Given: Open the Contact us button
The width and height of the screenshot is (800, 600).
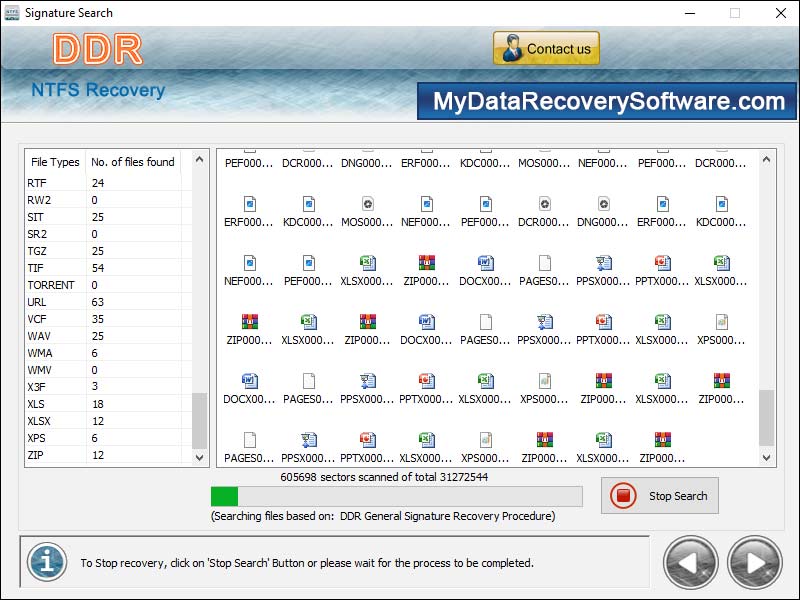Looking at the screenshot, I should coord(545,47).
